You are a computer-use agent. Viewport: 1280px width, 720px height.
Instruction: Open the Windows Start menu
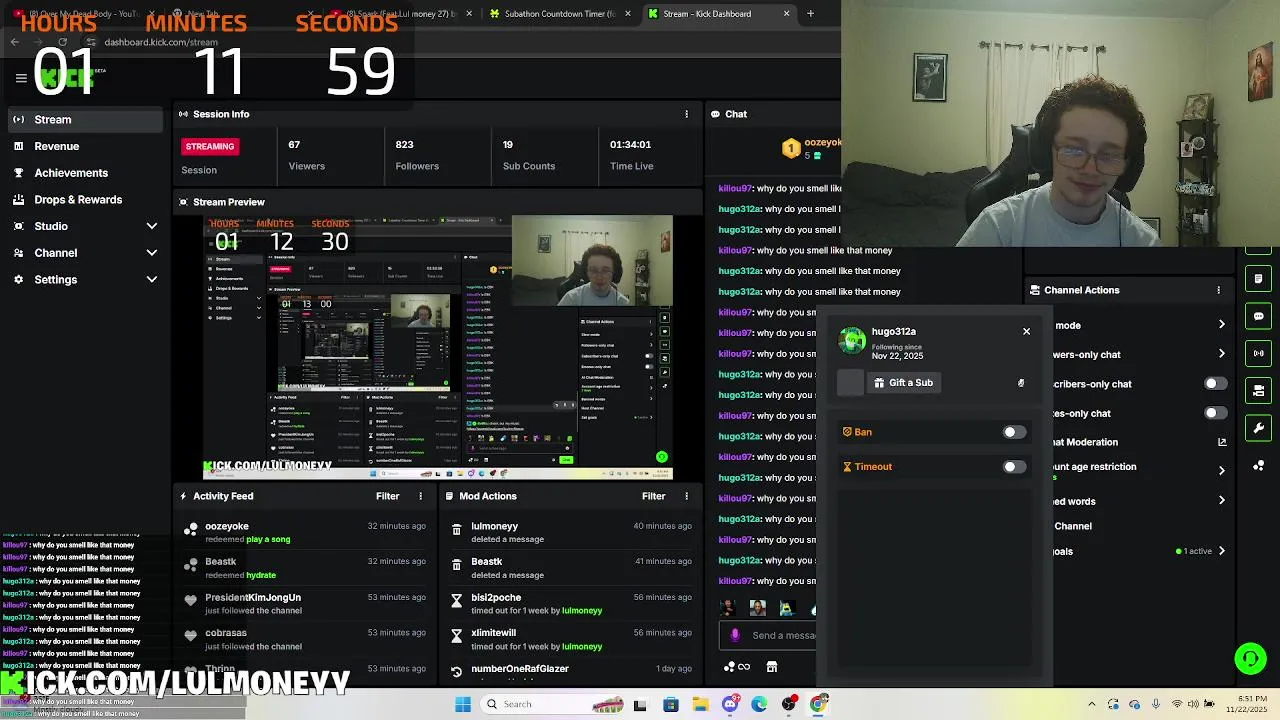pyautogui.click(x=462, y=704)
